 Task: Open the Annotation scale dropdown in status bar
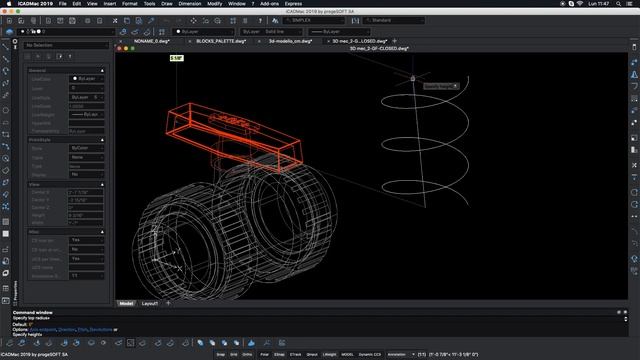401,354
